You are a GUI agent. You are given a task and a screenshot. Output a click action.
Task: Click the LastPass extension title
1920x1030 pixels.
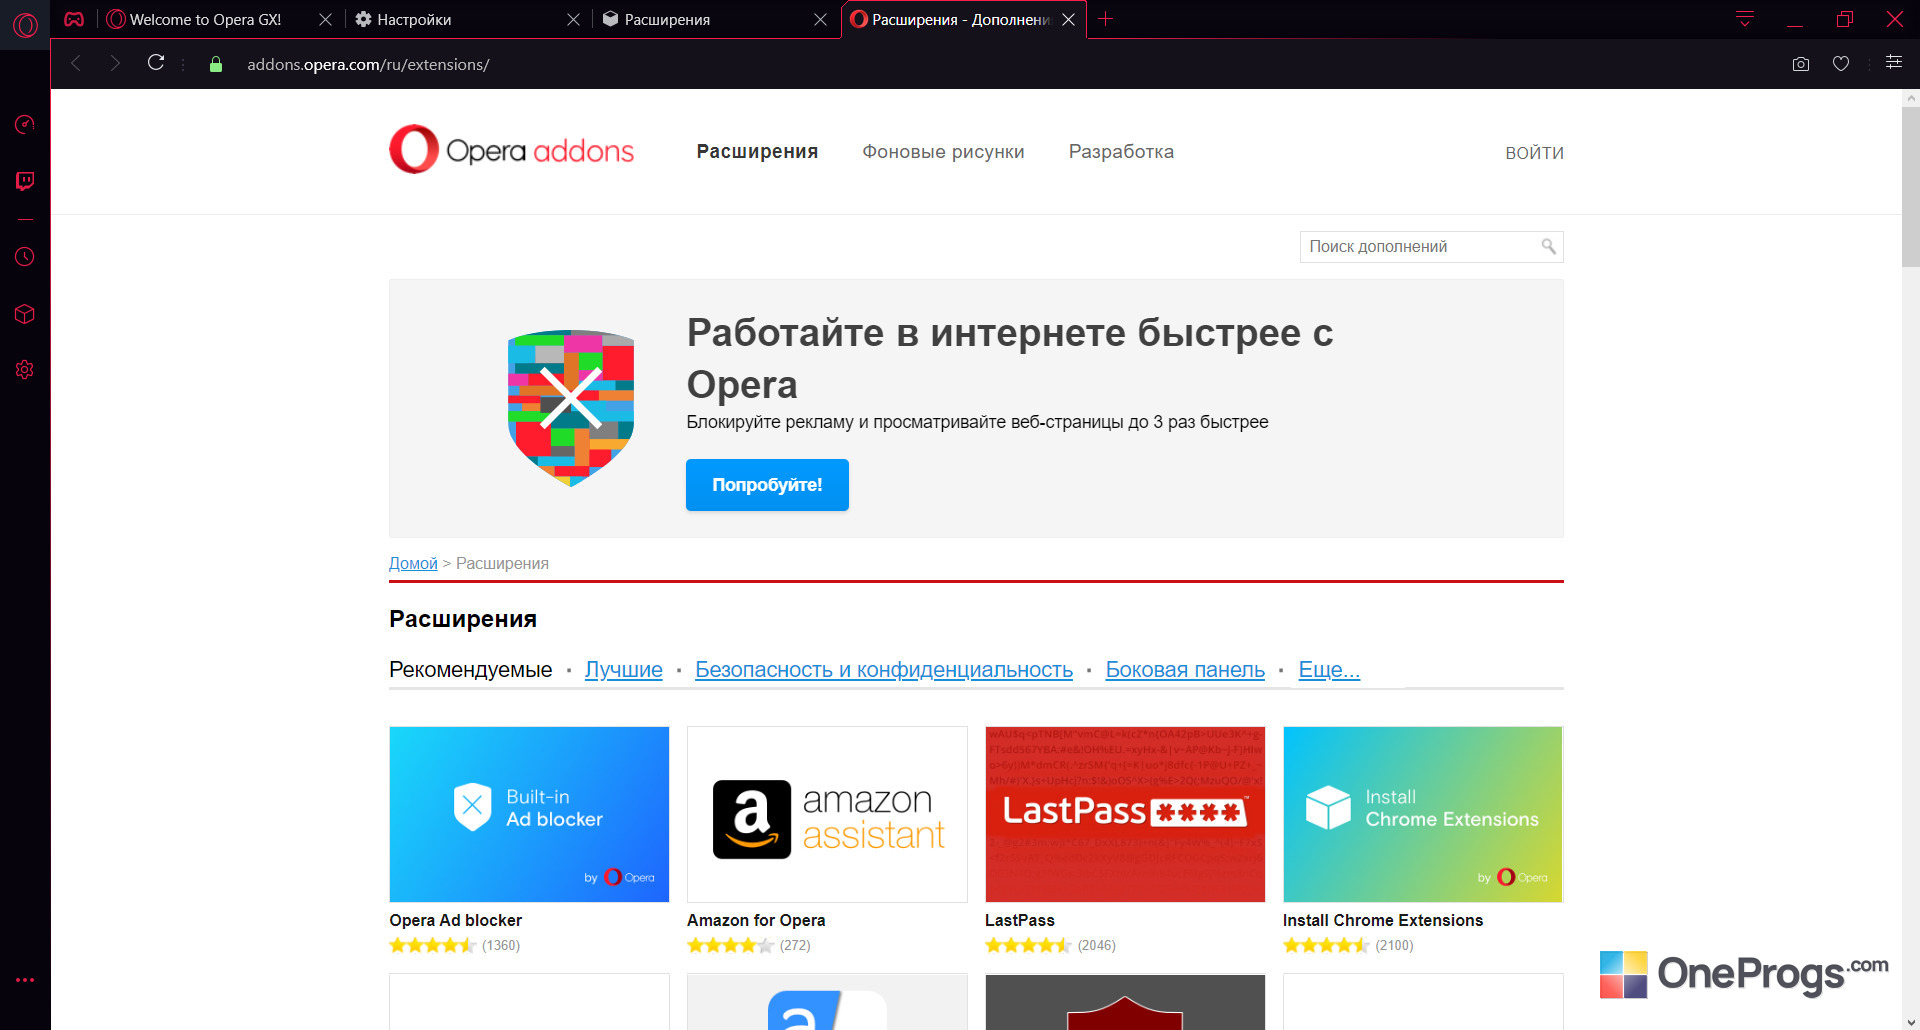coord(1020,920)
